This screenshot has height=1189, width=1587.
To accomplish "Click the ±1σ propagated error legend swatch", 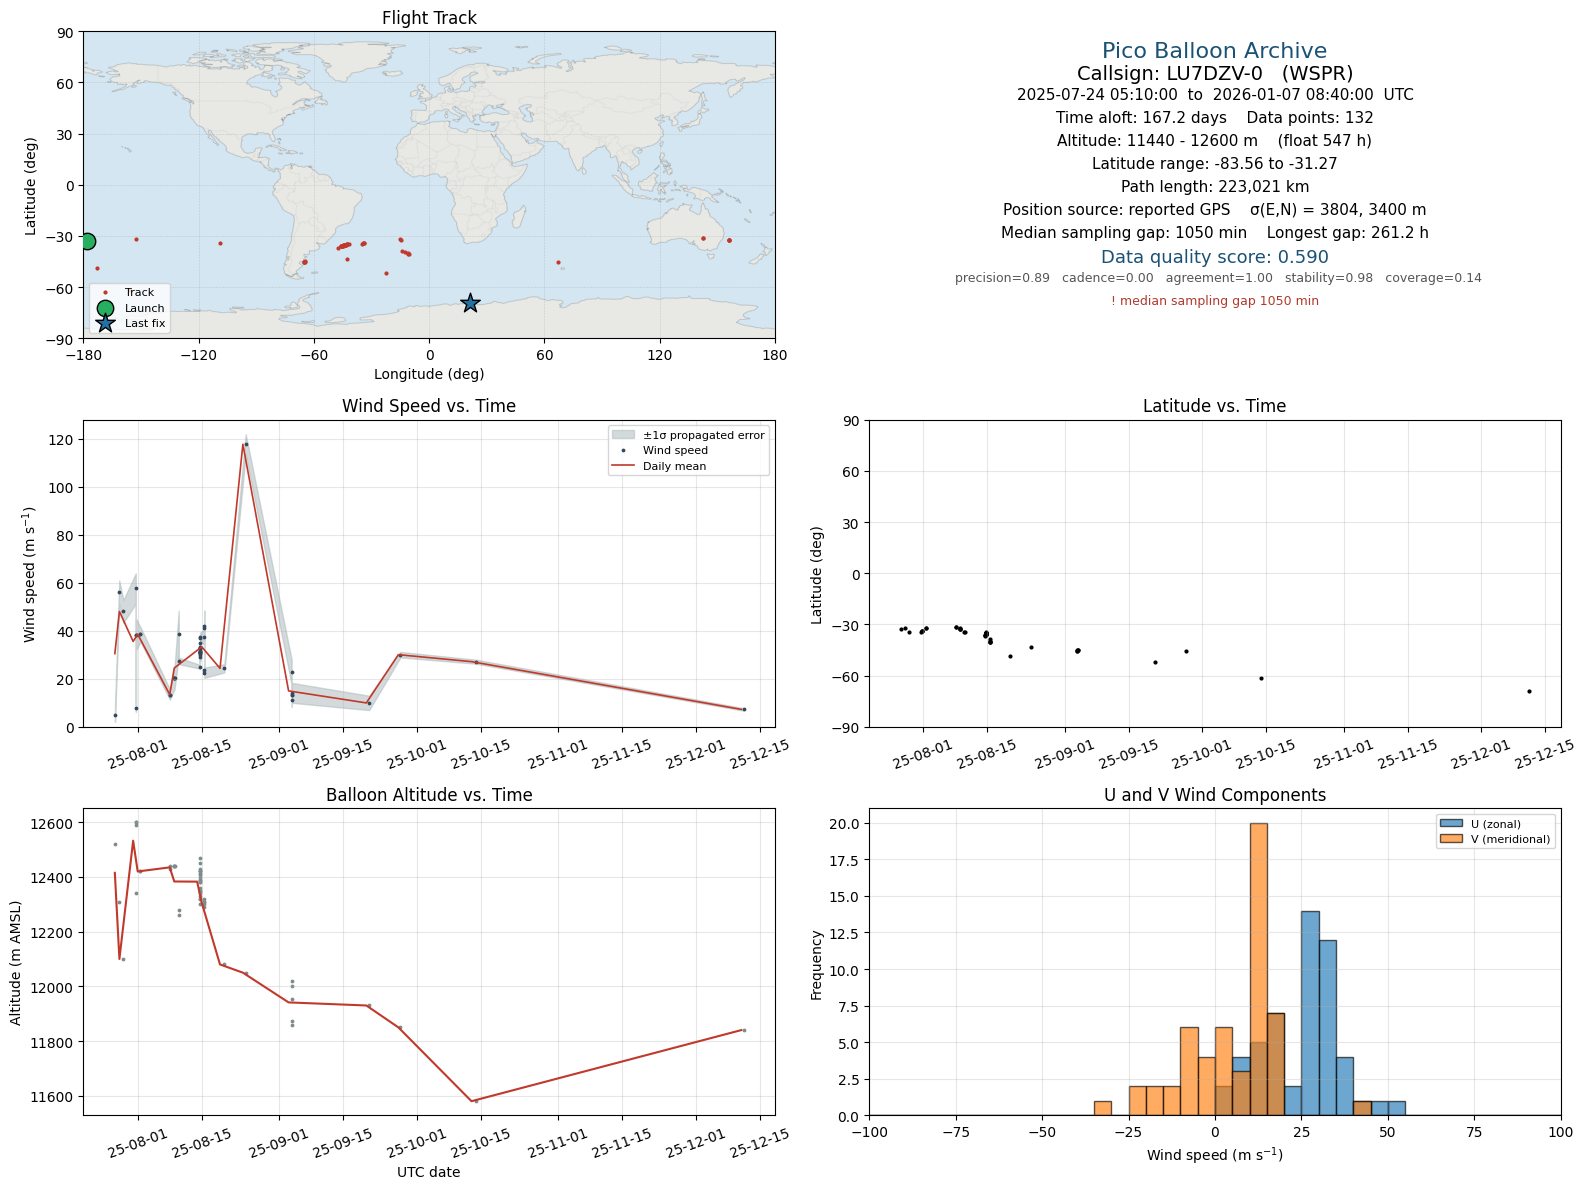I will pyautogui.click(x=623, y=435).
